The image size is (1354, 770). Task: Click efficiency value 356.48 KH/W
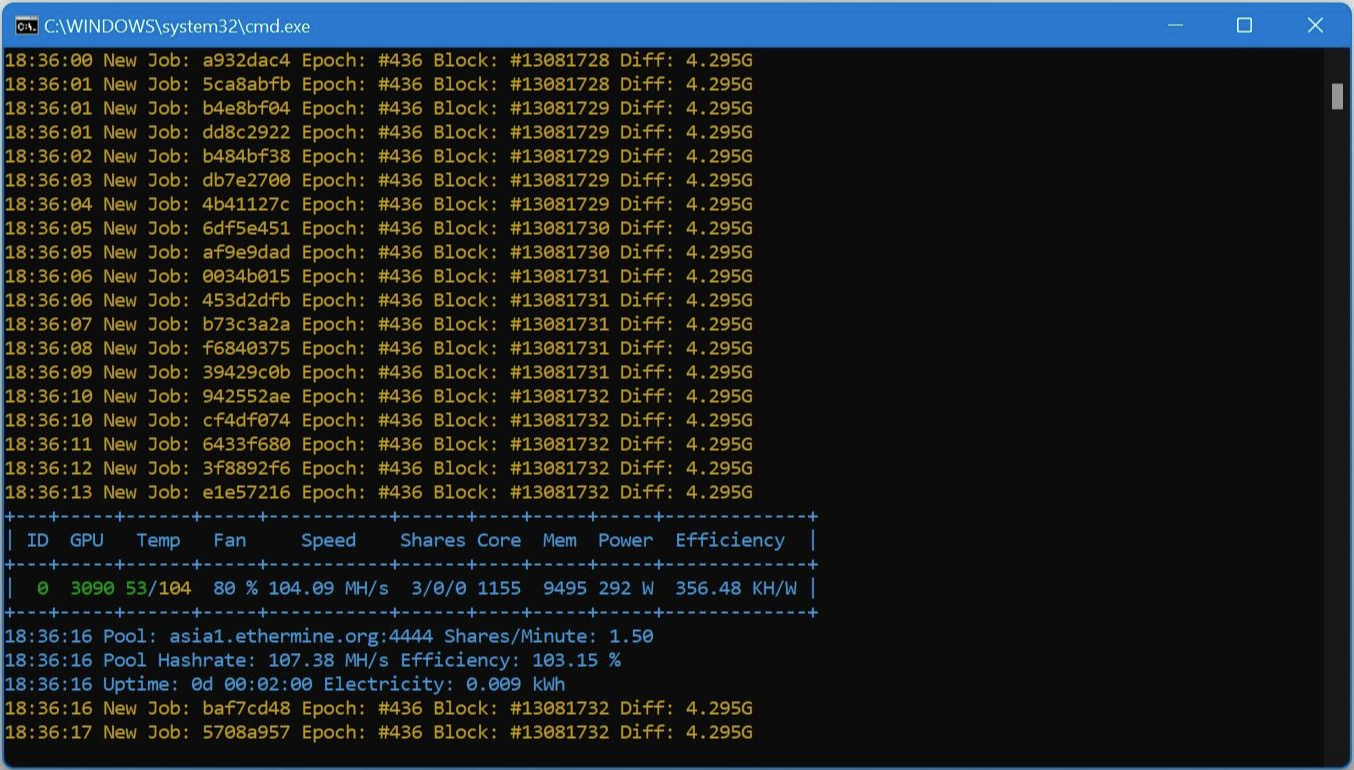coord(736,588)
